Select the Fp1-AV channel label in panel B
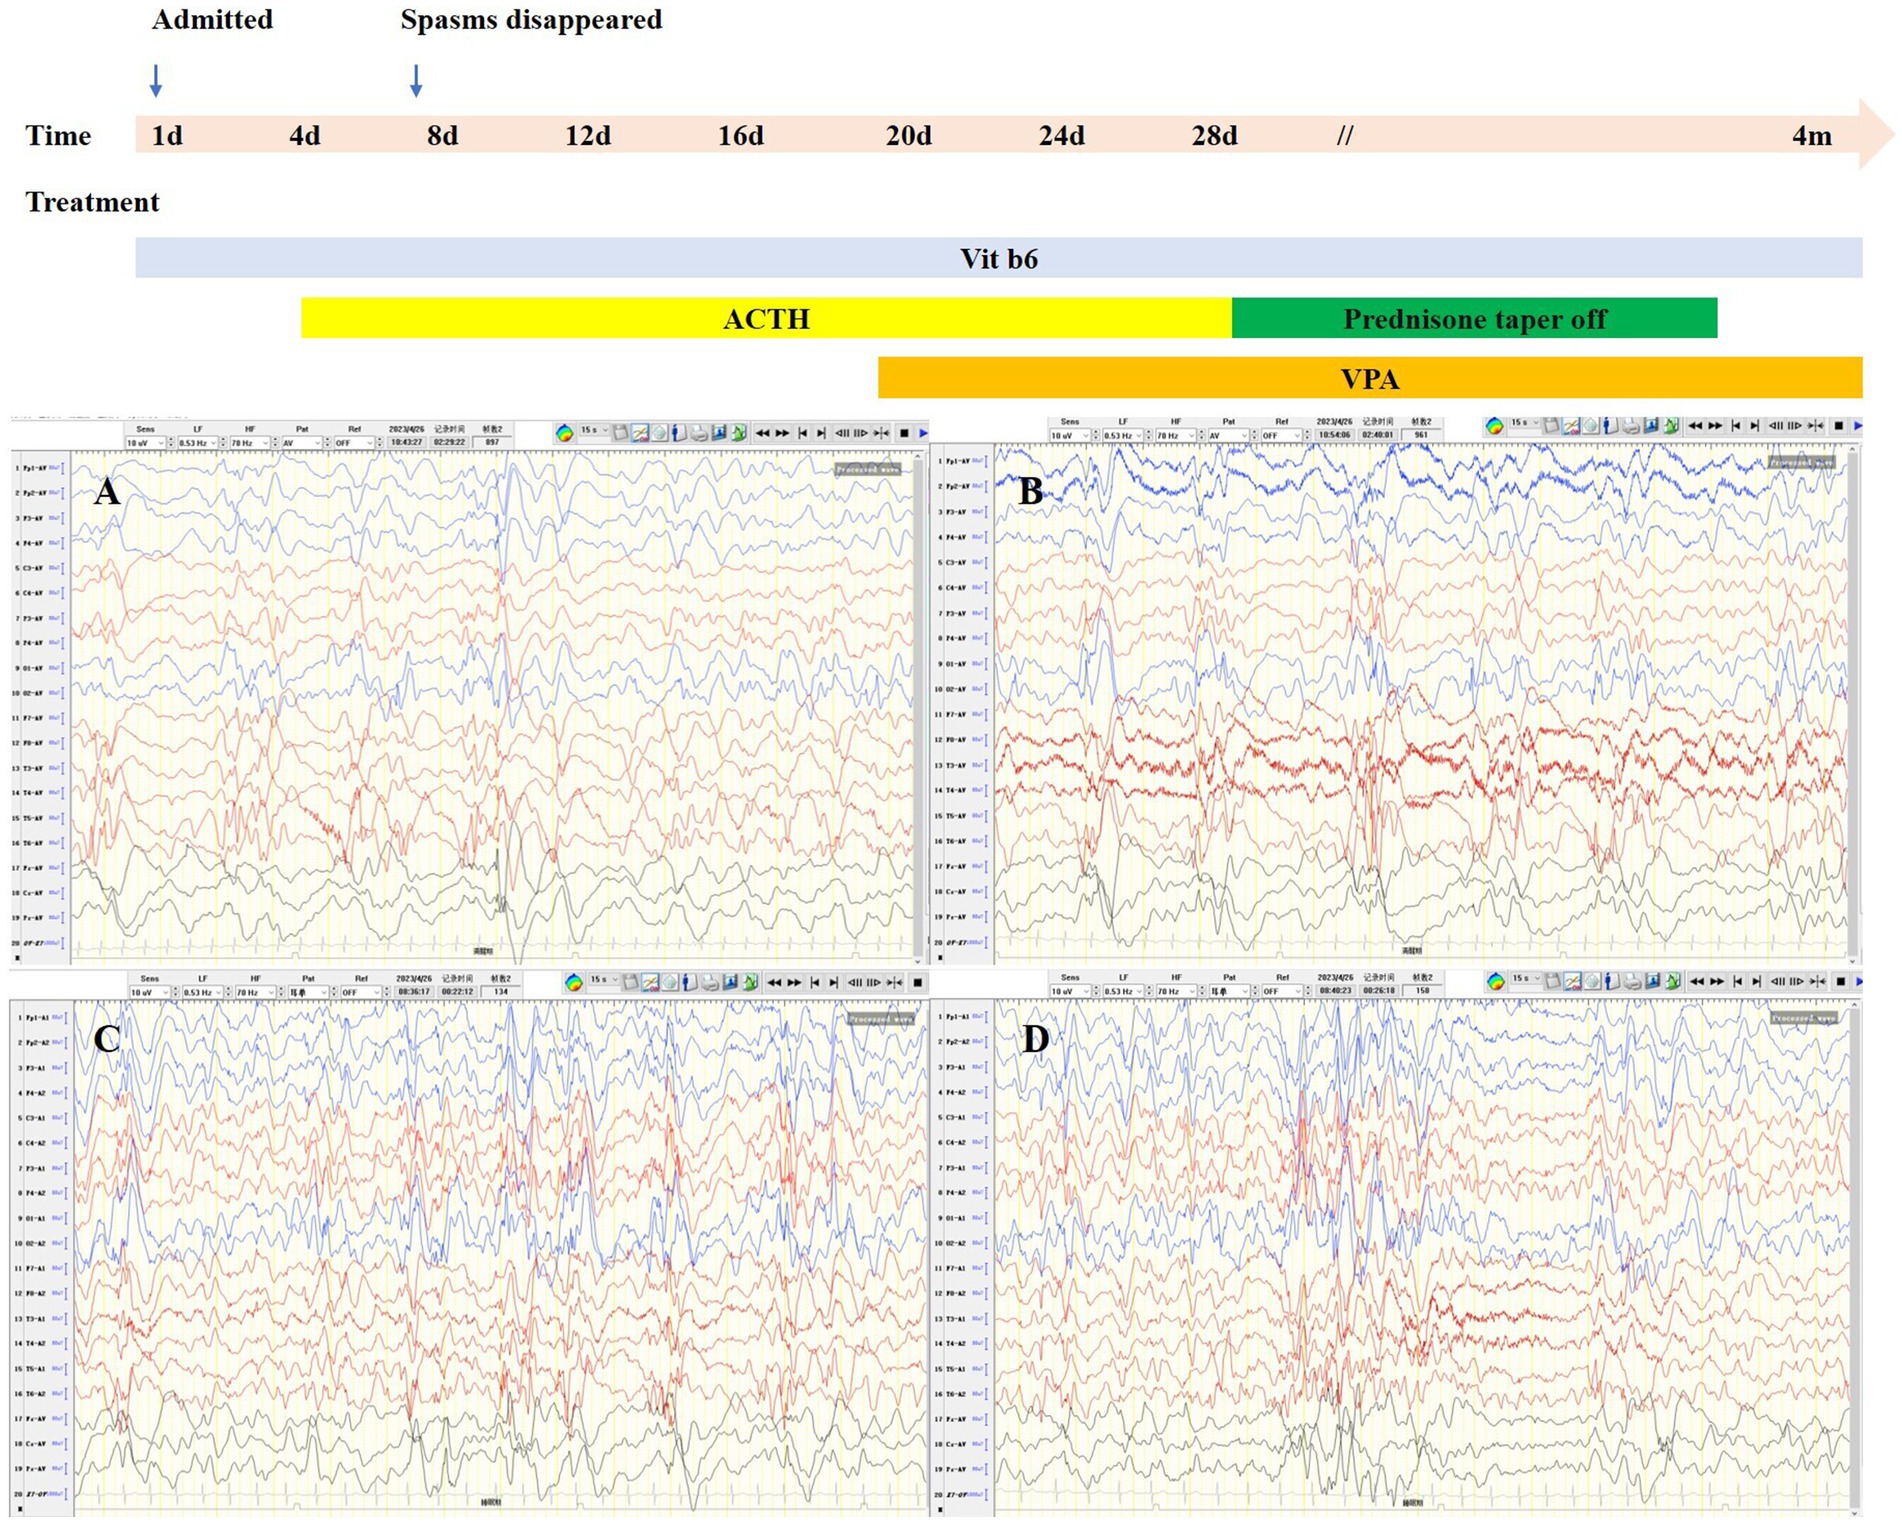This screenshot has width=1902, height=1523. click(960, 461)
